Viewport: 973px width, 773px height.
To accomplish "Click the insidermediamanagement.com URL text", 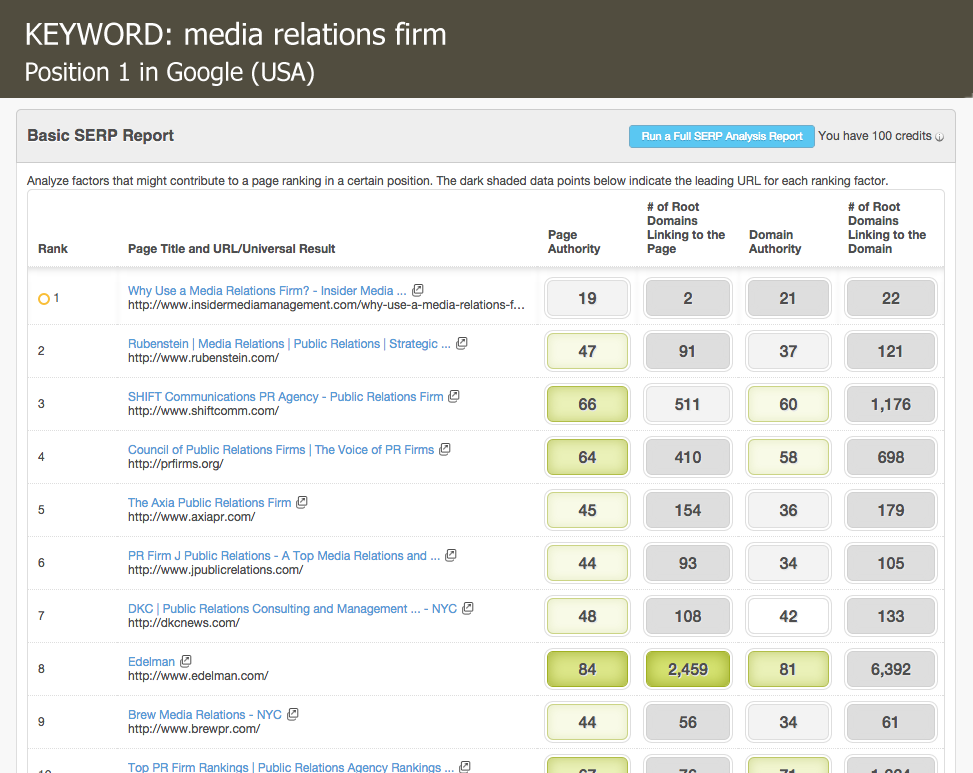I will 326,305.
